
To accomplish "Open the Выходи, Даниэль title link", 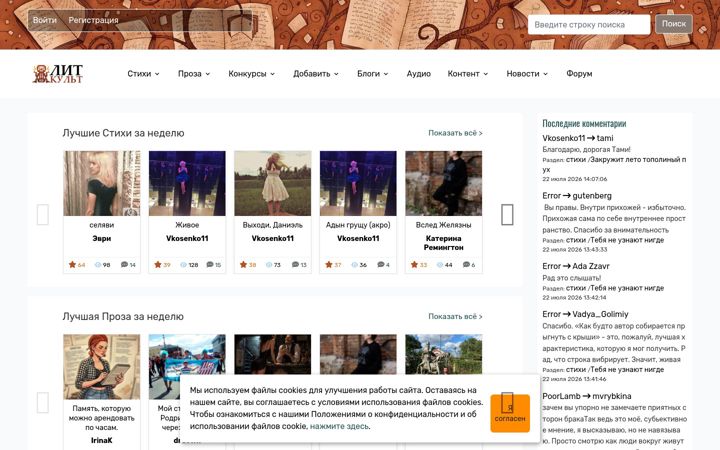I will pos(272,225).
